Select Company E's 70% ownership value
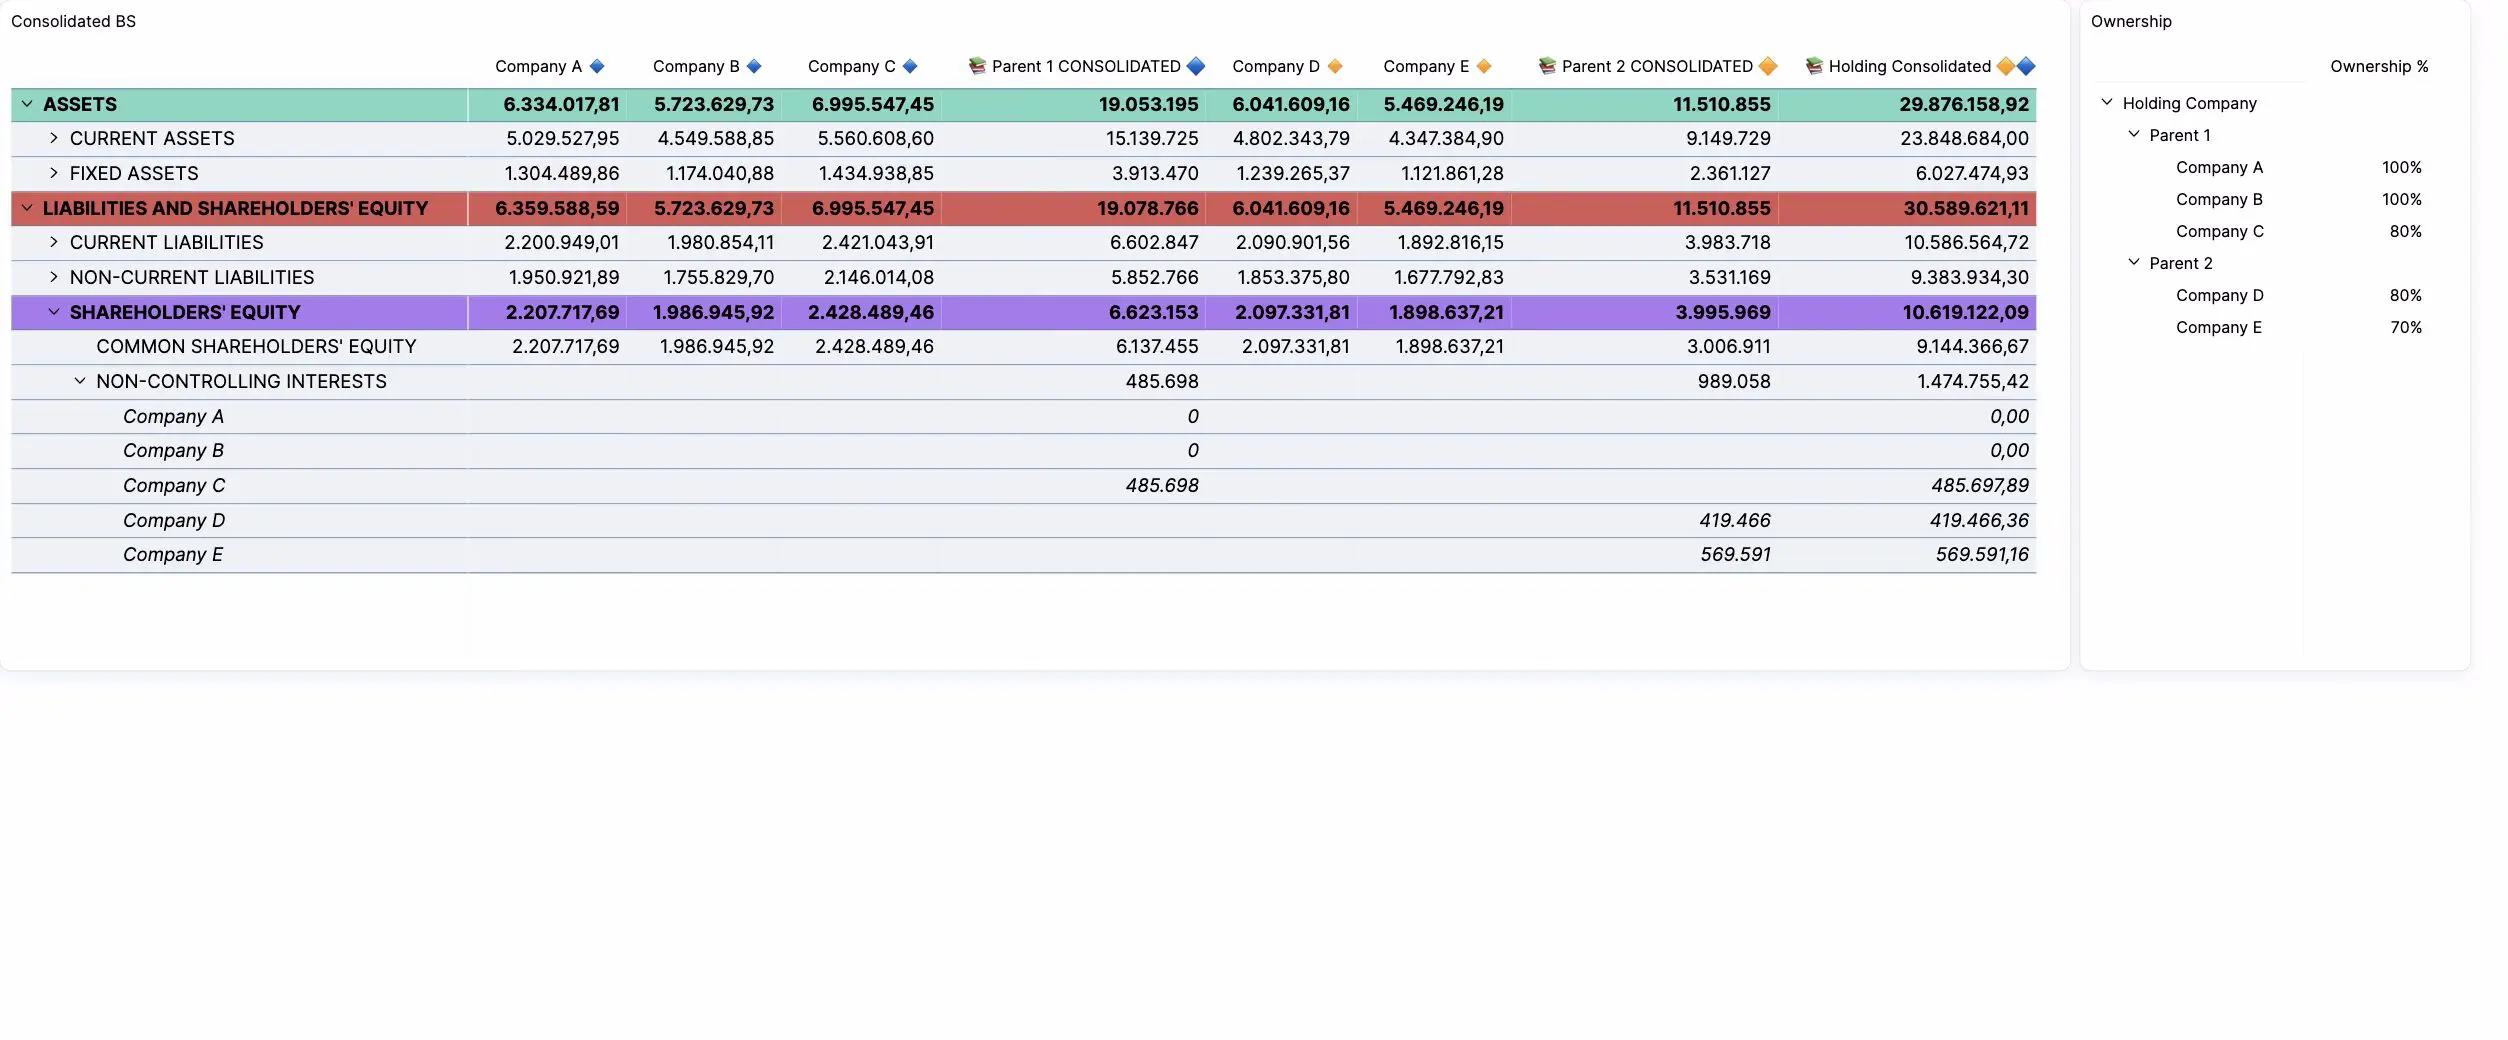This screenshot has width=2508, height=1040. click(2404, 327)
